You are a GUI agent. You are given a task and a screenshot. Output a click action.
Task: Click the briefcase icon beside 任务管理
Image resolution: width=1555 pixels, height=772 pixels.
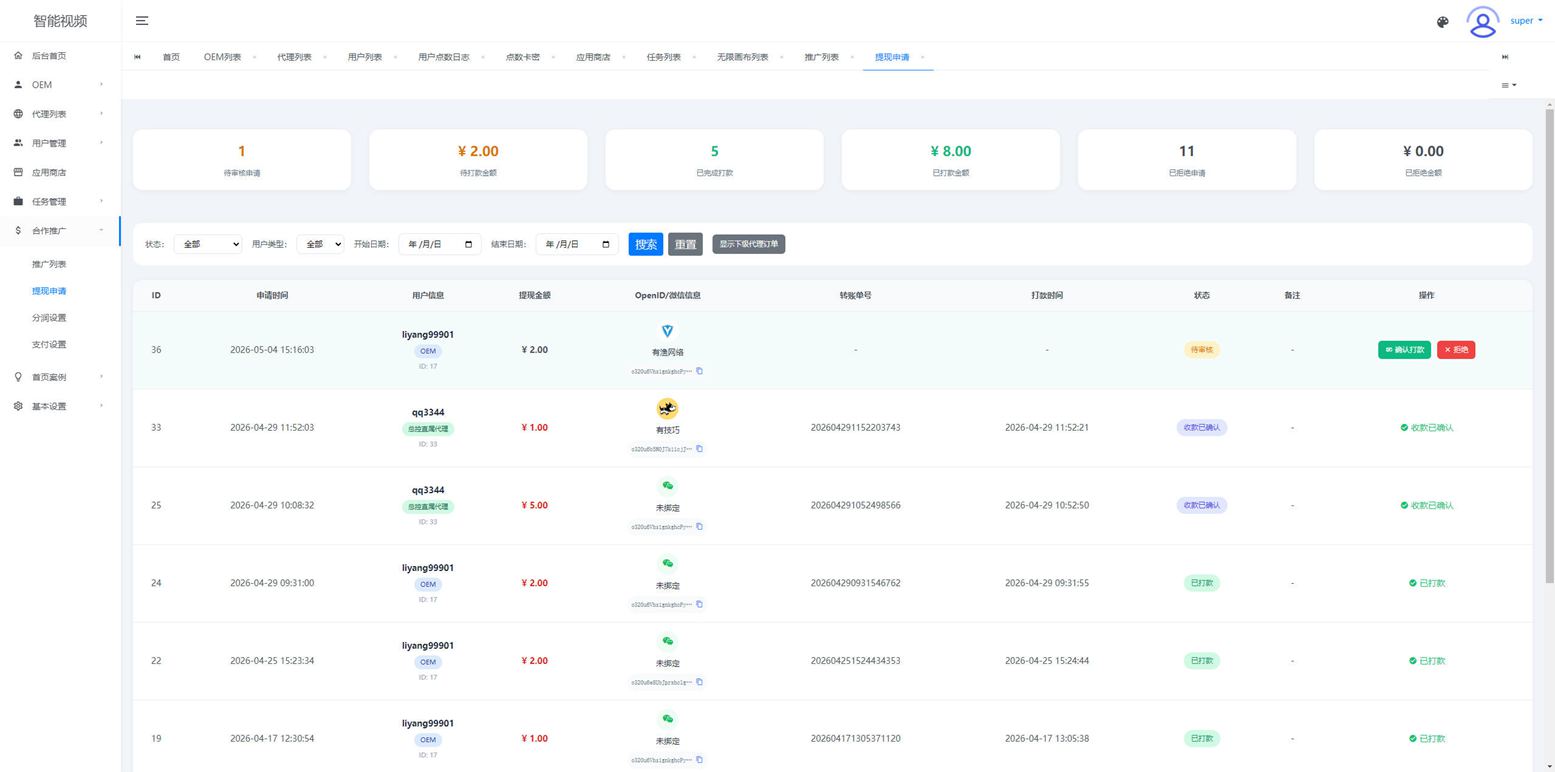18,201
